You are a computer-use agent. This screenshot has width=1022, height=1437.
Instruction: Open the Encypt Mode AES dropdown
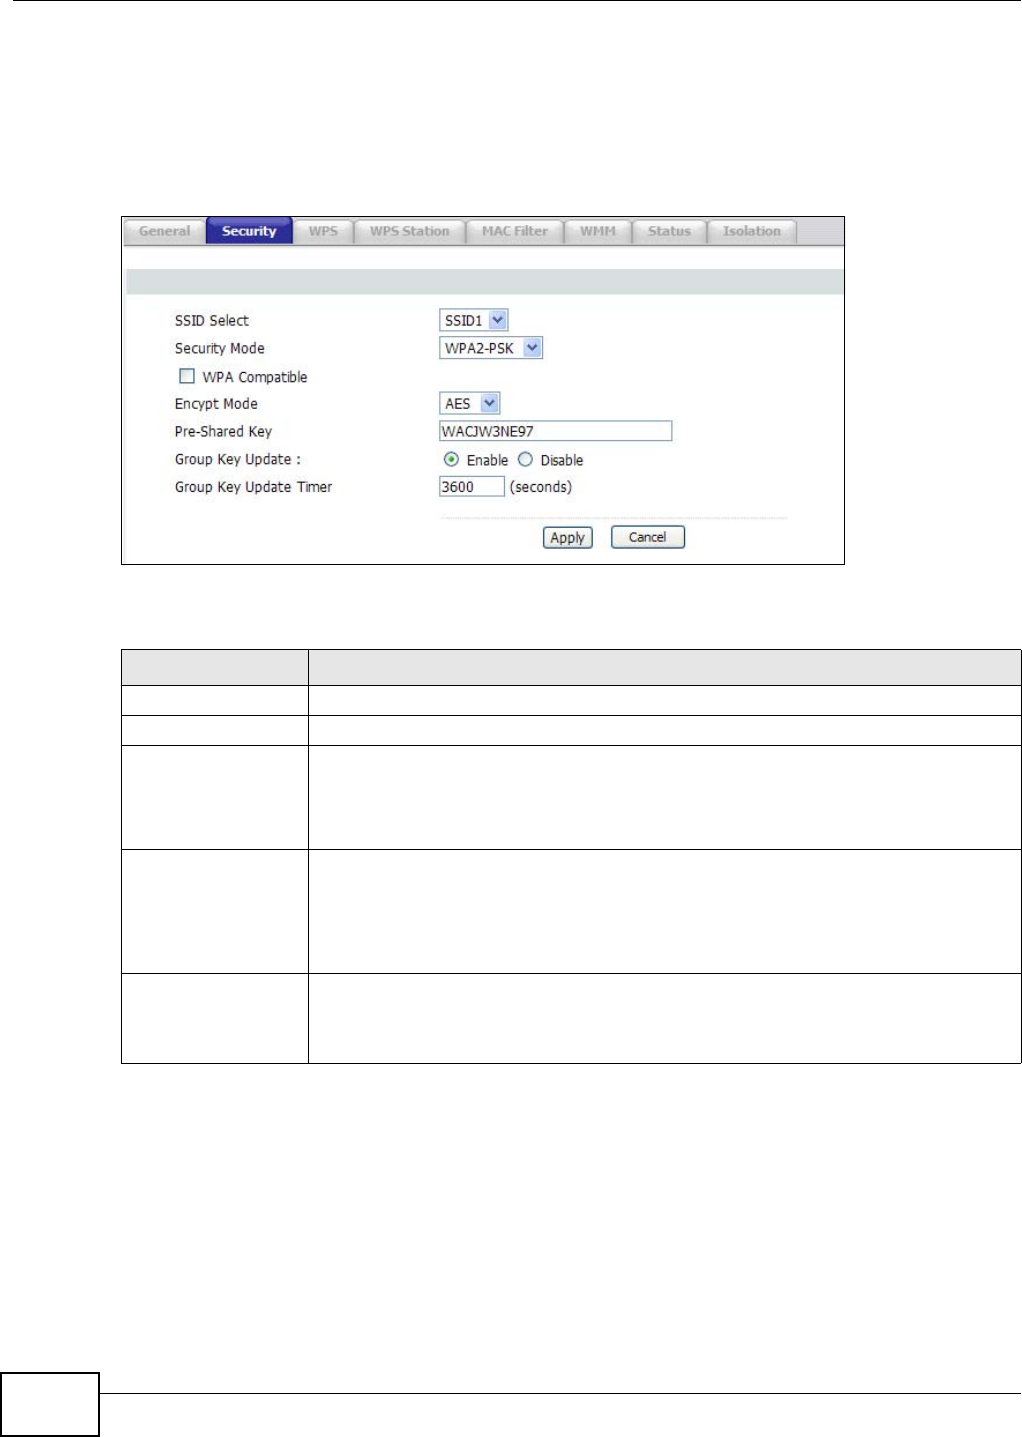click(x=469, y=403)
